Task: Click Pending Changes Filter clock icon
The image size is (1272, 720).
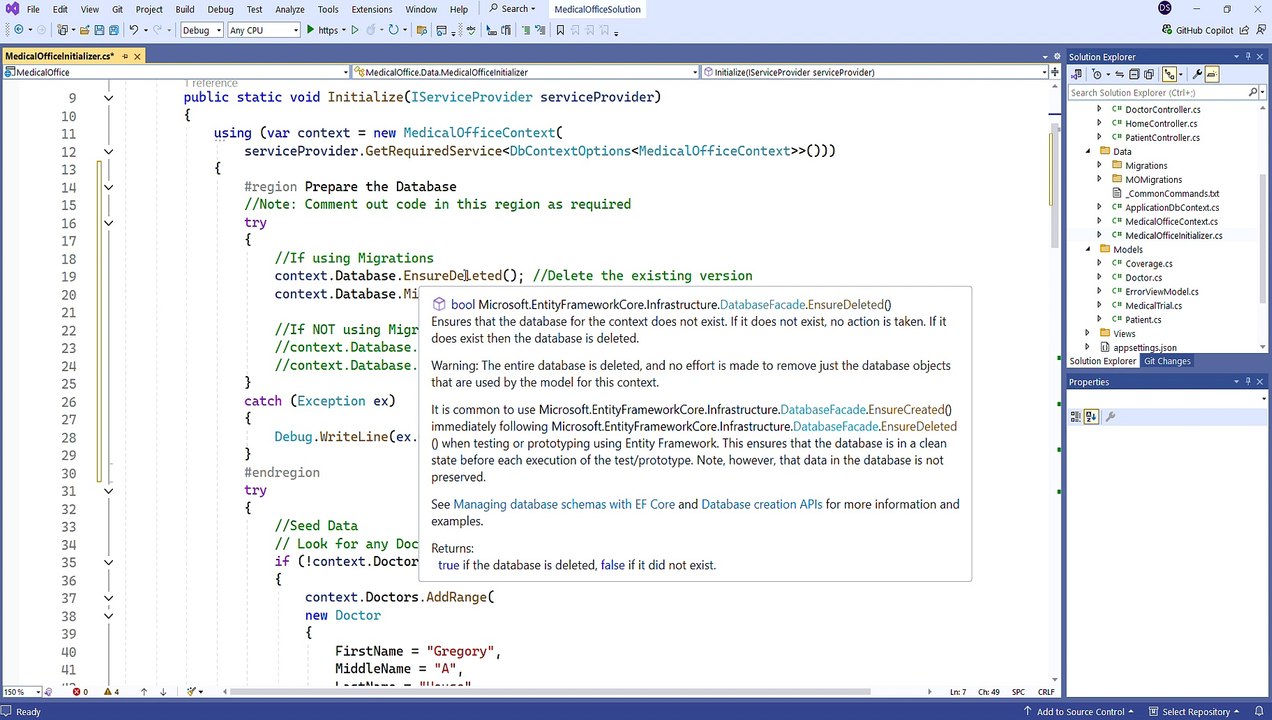Action: [1097, 74]
